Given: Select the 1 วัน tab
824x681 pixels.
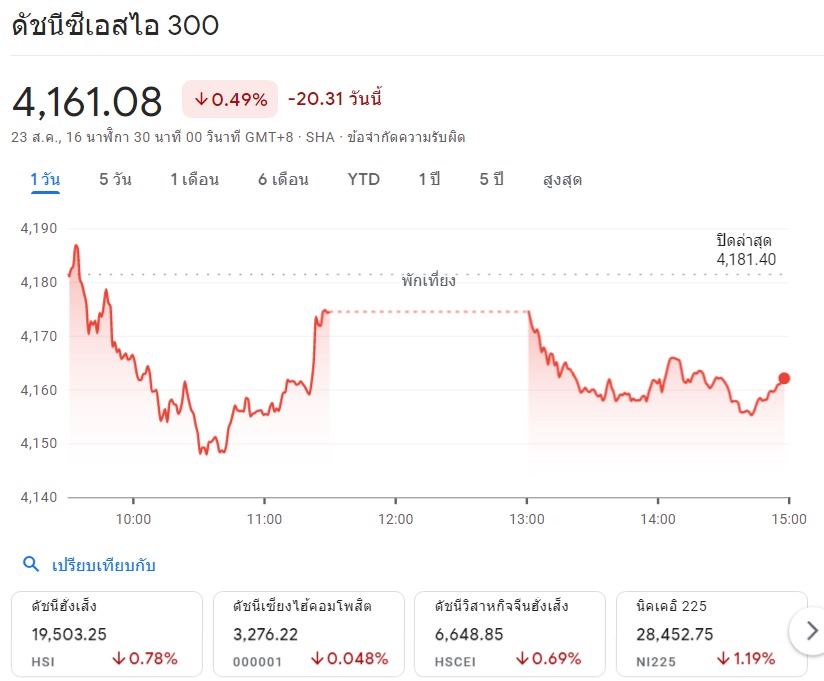Looking at the screenshot, I should point(45,180).
